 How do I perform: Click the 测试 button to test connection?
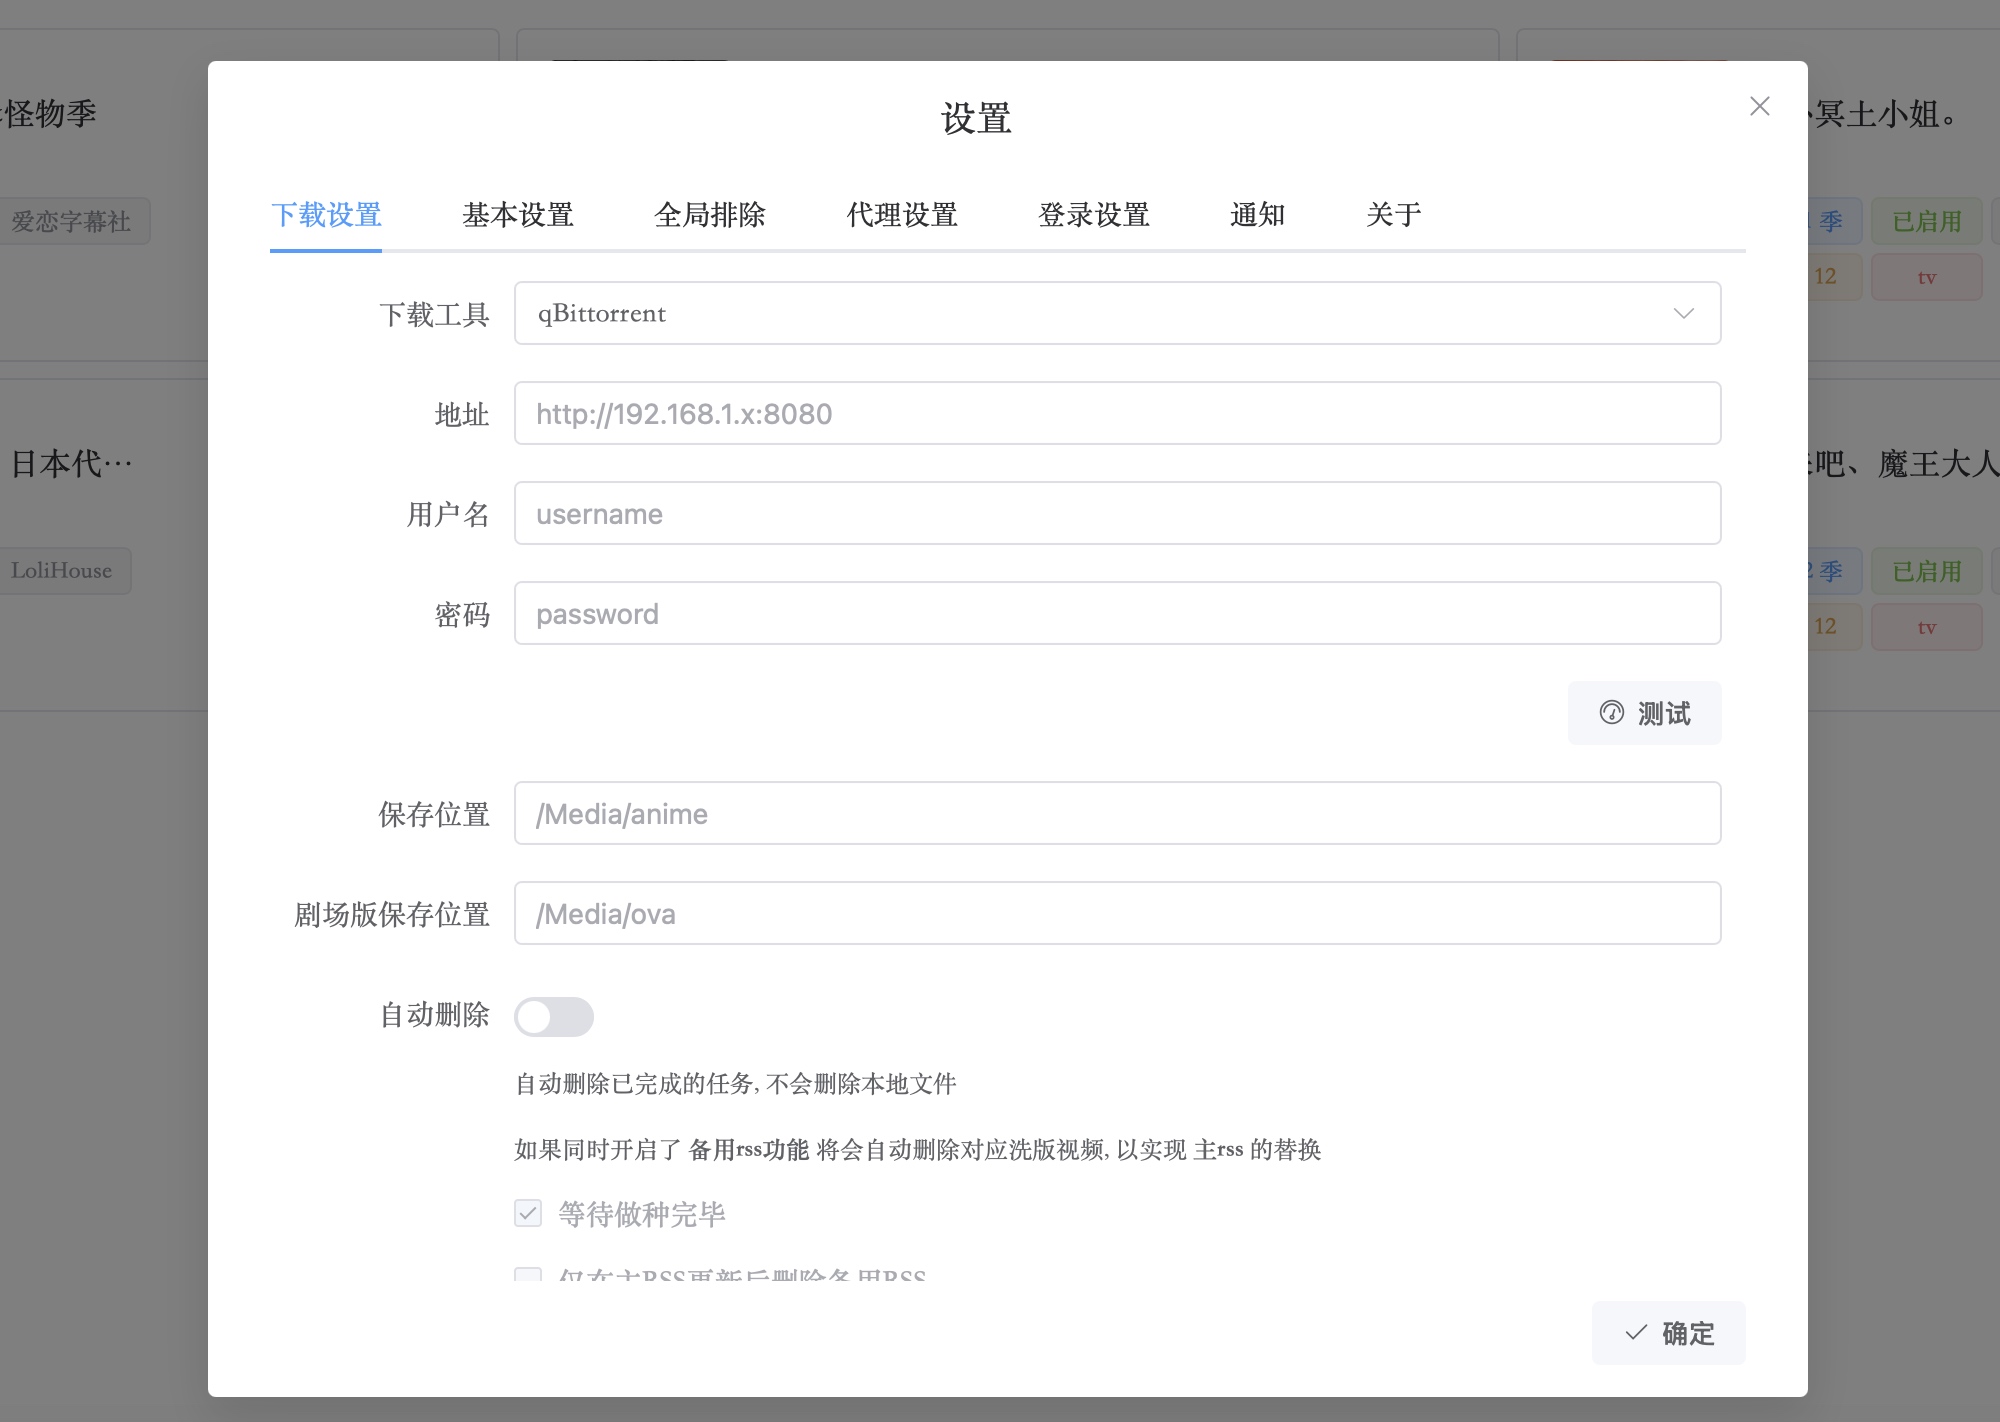point(1644,713)
